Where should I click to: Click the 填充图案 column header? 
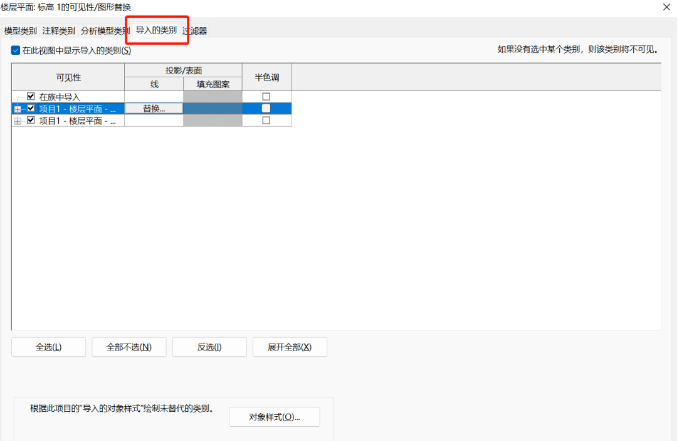pos(213,84)
